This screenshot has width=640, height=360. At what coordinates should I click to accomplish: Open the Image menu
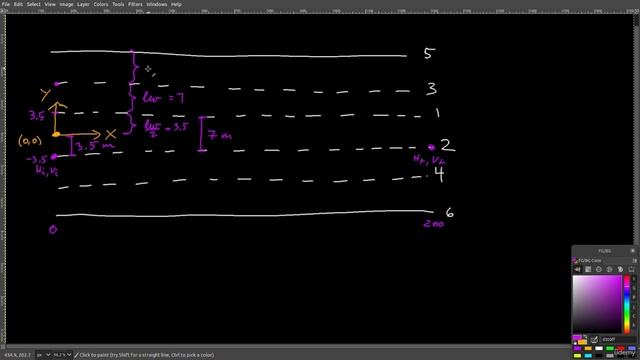pos(66,4)
